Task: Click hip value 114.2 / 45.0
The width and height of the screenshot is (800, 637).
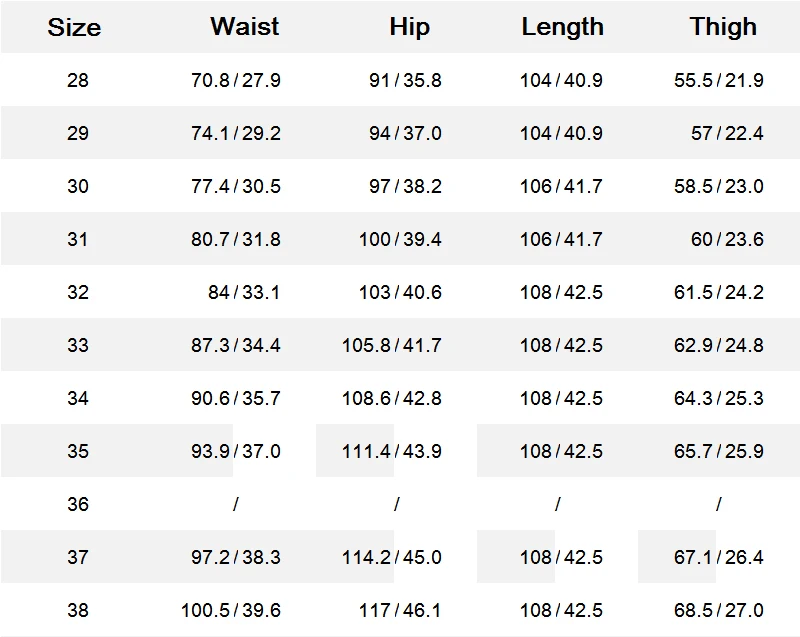Action: coord(392,557)
